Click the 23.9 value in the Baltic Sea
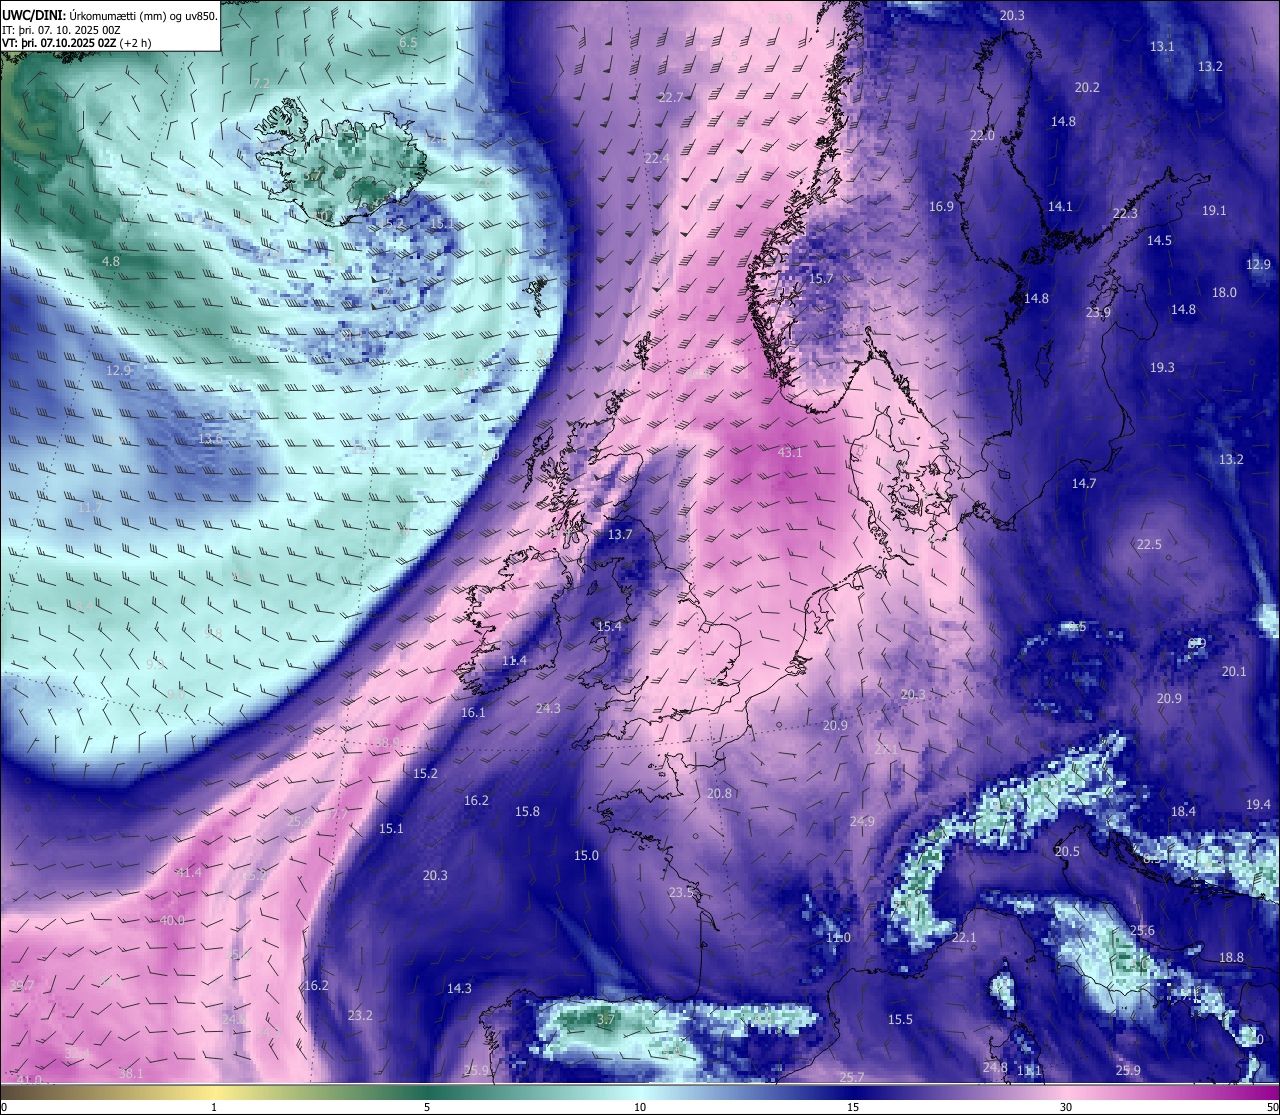Viewport: 1280px width, 1115px height. [1098, 312]
